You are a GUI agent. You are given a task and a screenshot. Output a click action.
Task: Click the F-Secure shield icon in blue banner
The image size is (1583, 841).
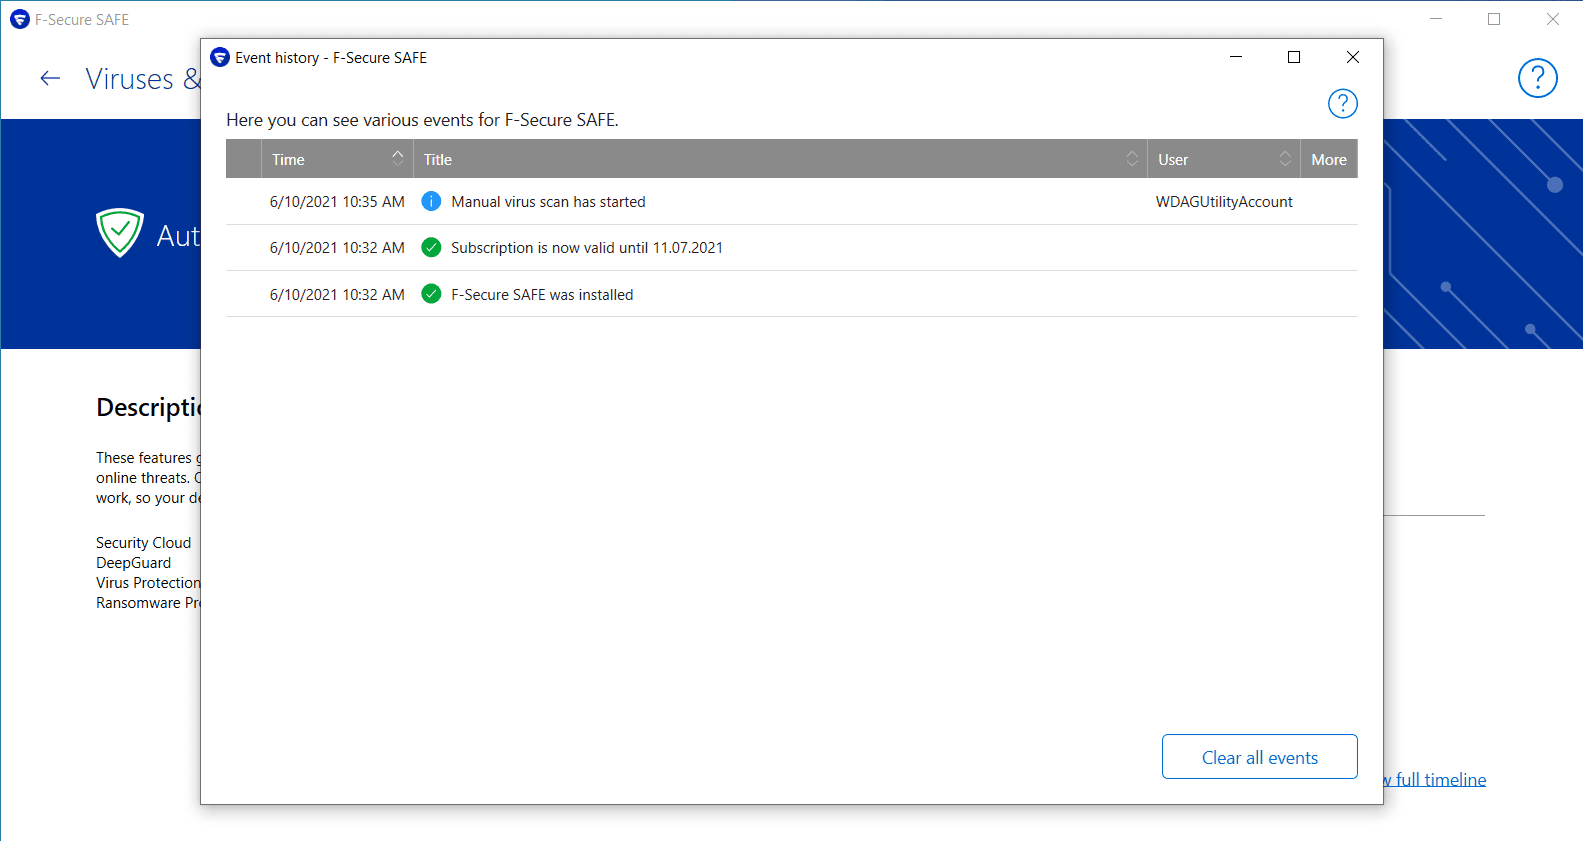click(120, 232)
